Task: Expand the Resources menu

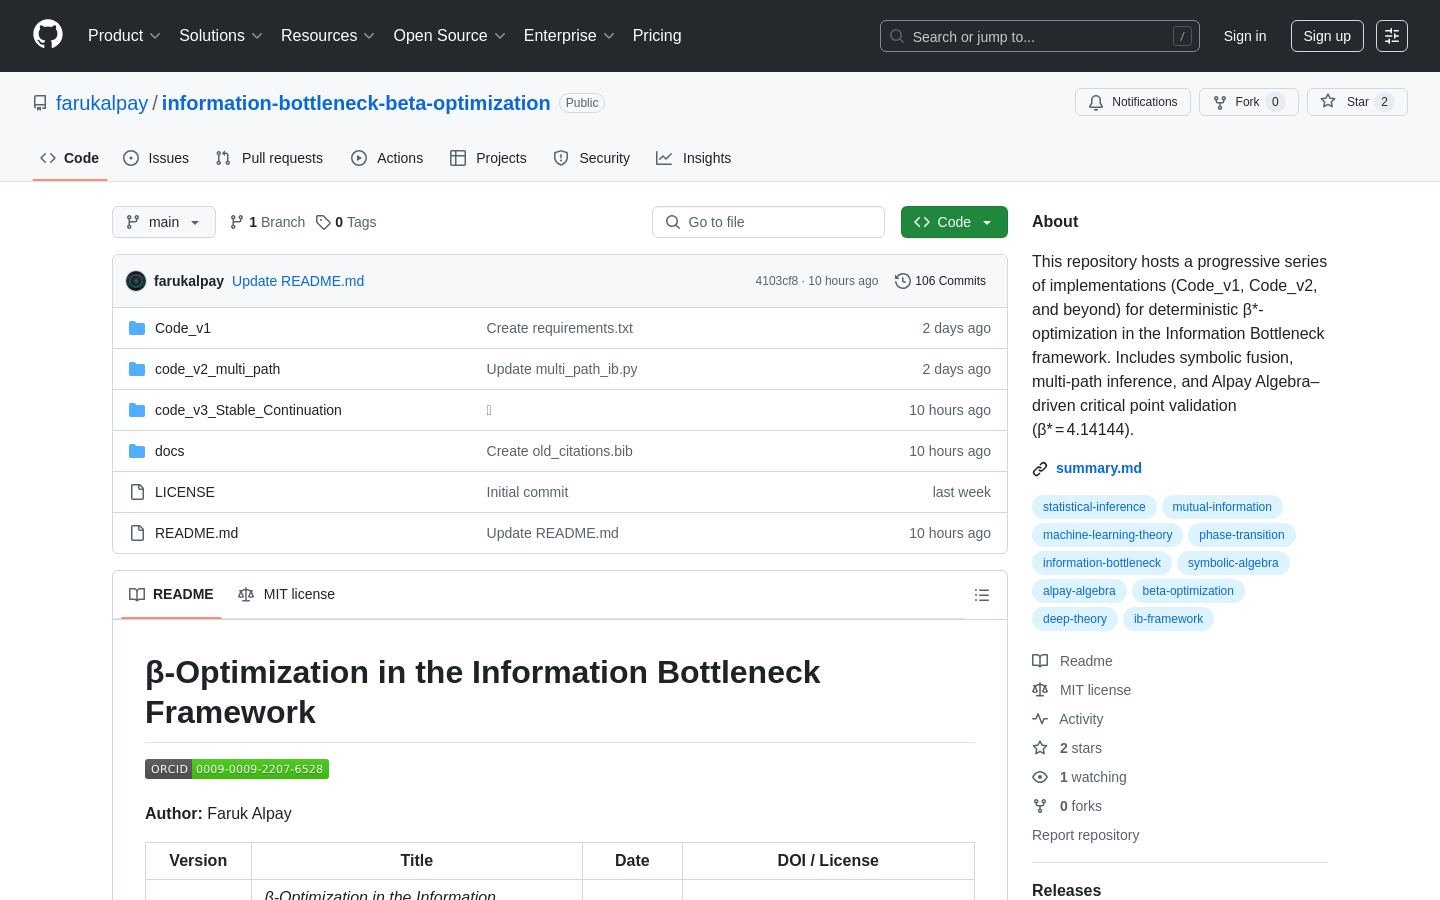Action: tap(328, 35)
